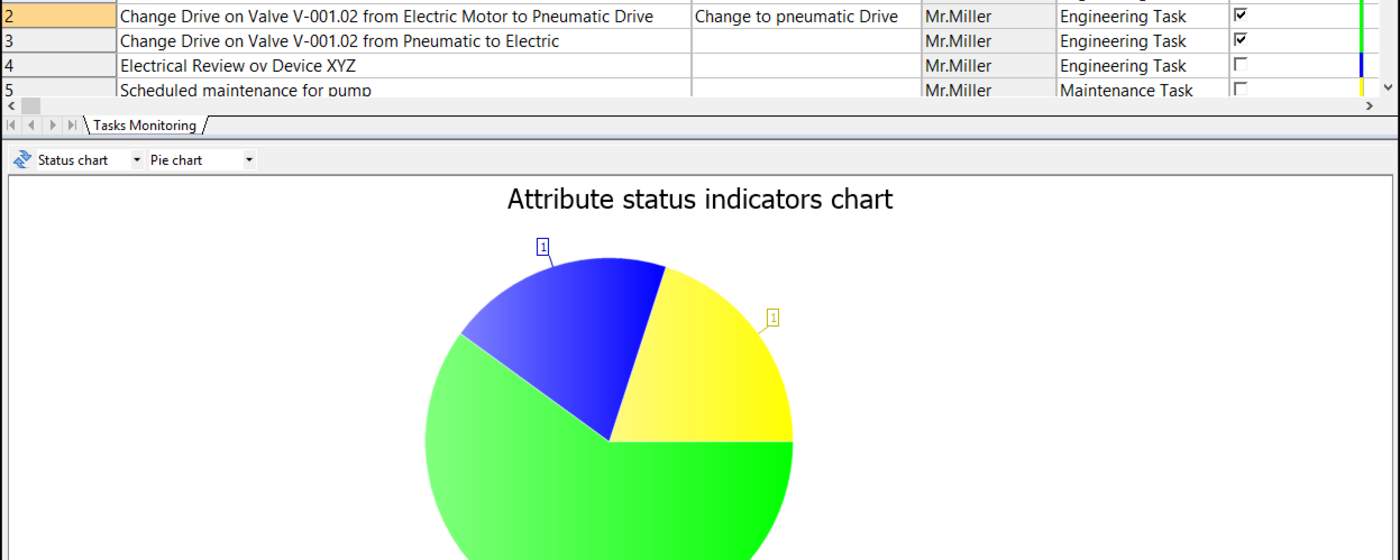Go to last sheet tab arrow
Viewport: 1400px width, 560px height.
tap(71, 126)
